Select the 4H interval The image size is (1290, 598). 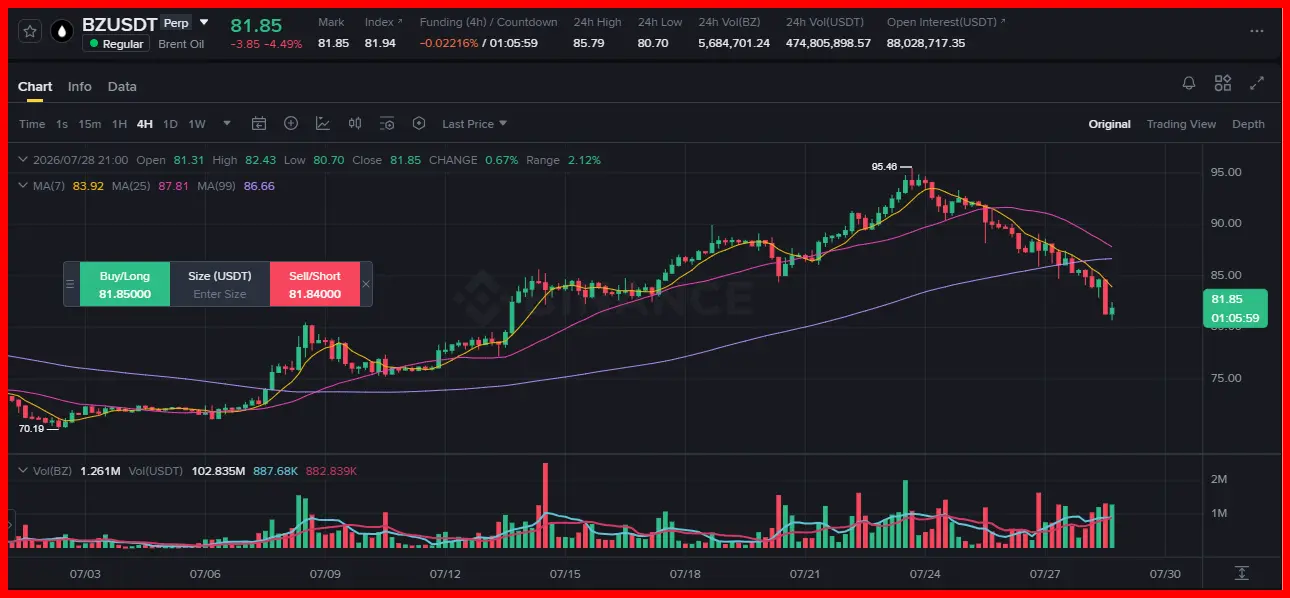click(145, 124)
